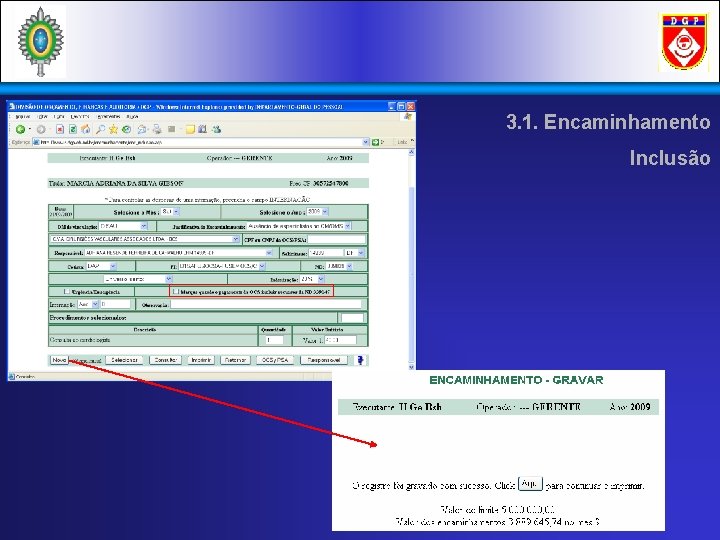Open the Destino dropdown

point(101,266)
